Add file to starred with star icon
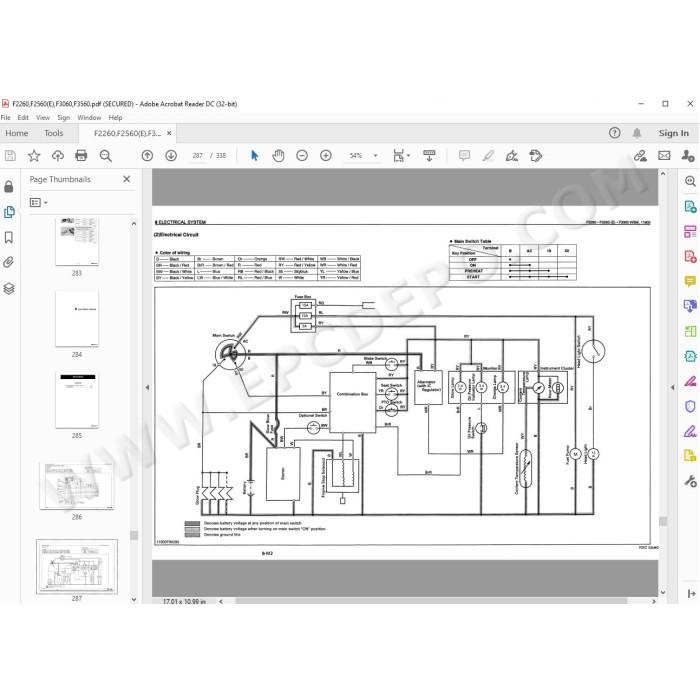This screenshot has height=700, width=700. click(34, 156)
